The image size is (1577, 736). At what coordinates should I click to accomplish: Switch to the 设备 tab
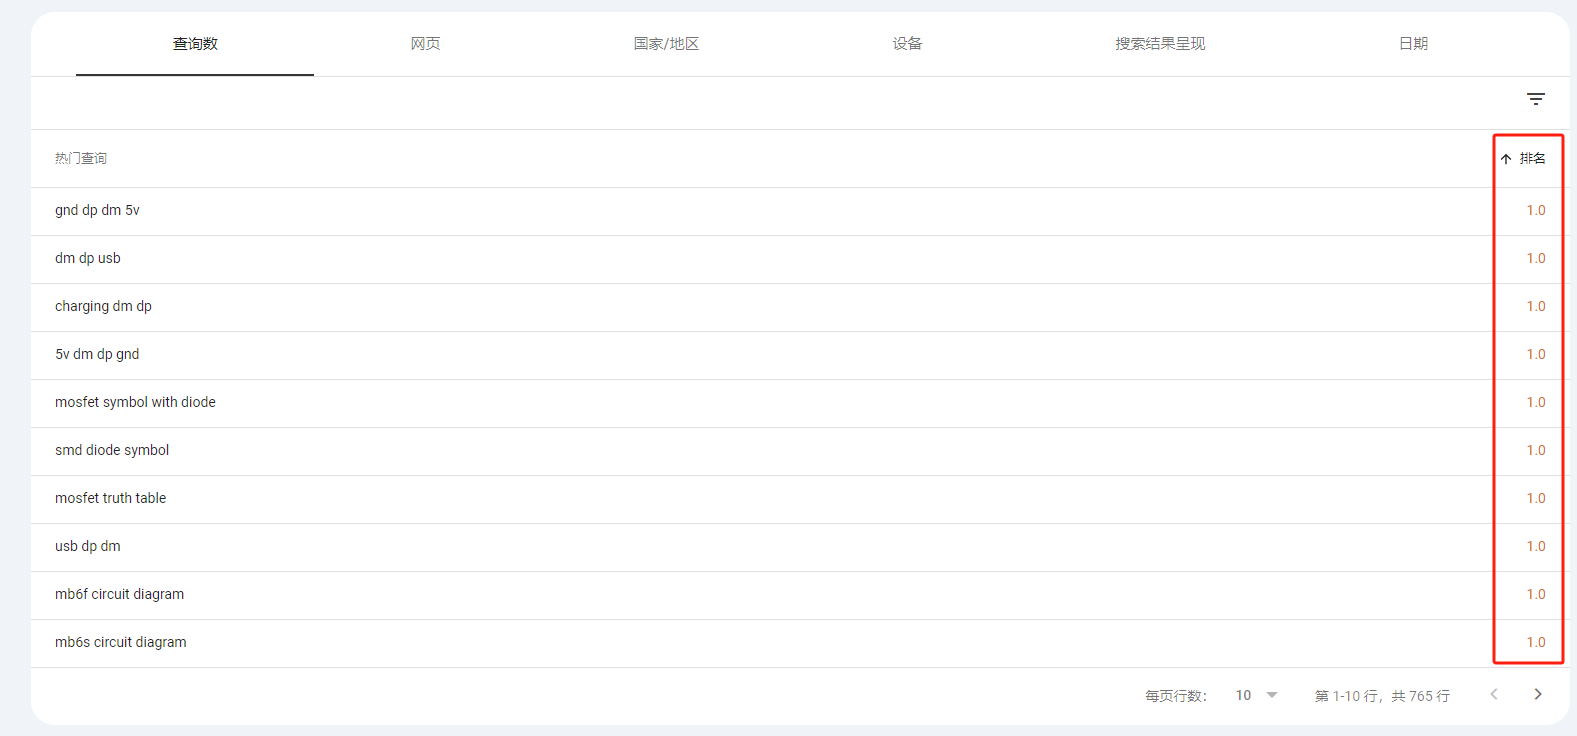(907, 44)
